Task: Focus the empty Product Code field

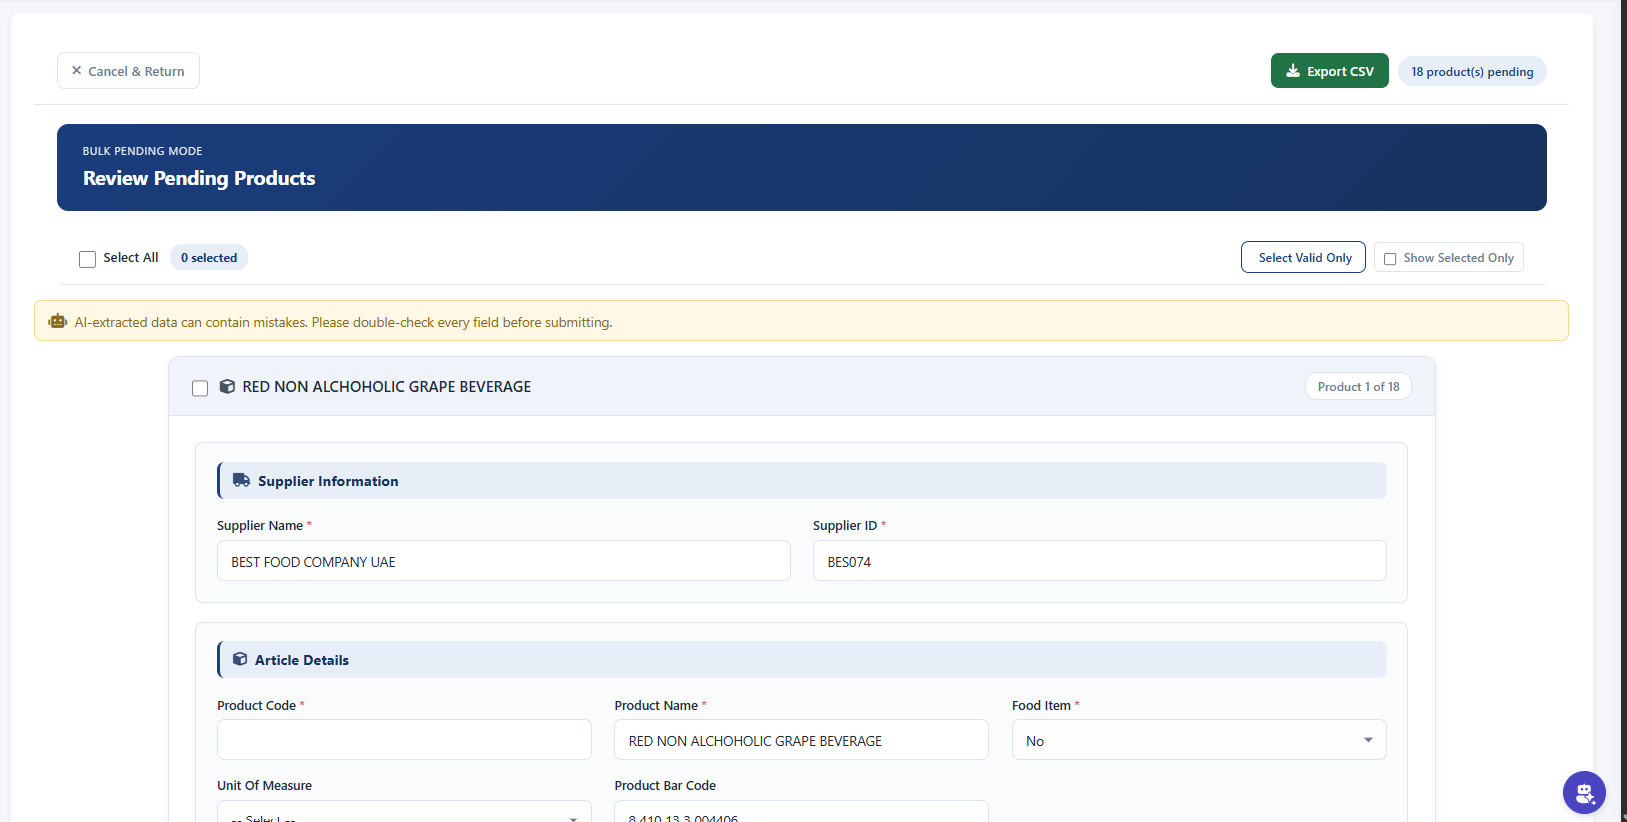Action: click(404, 740)
